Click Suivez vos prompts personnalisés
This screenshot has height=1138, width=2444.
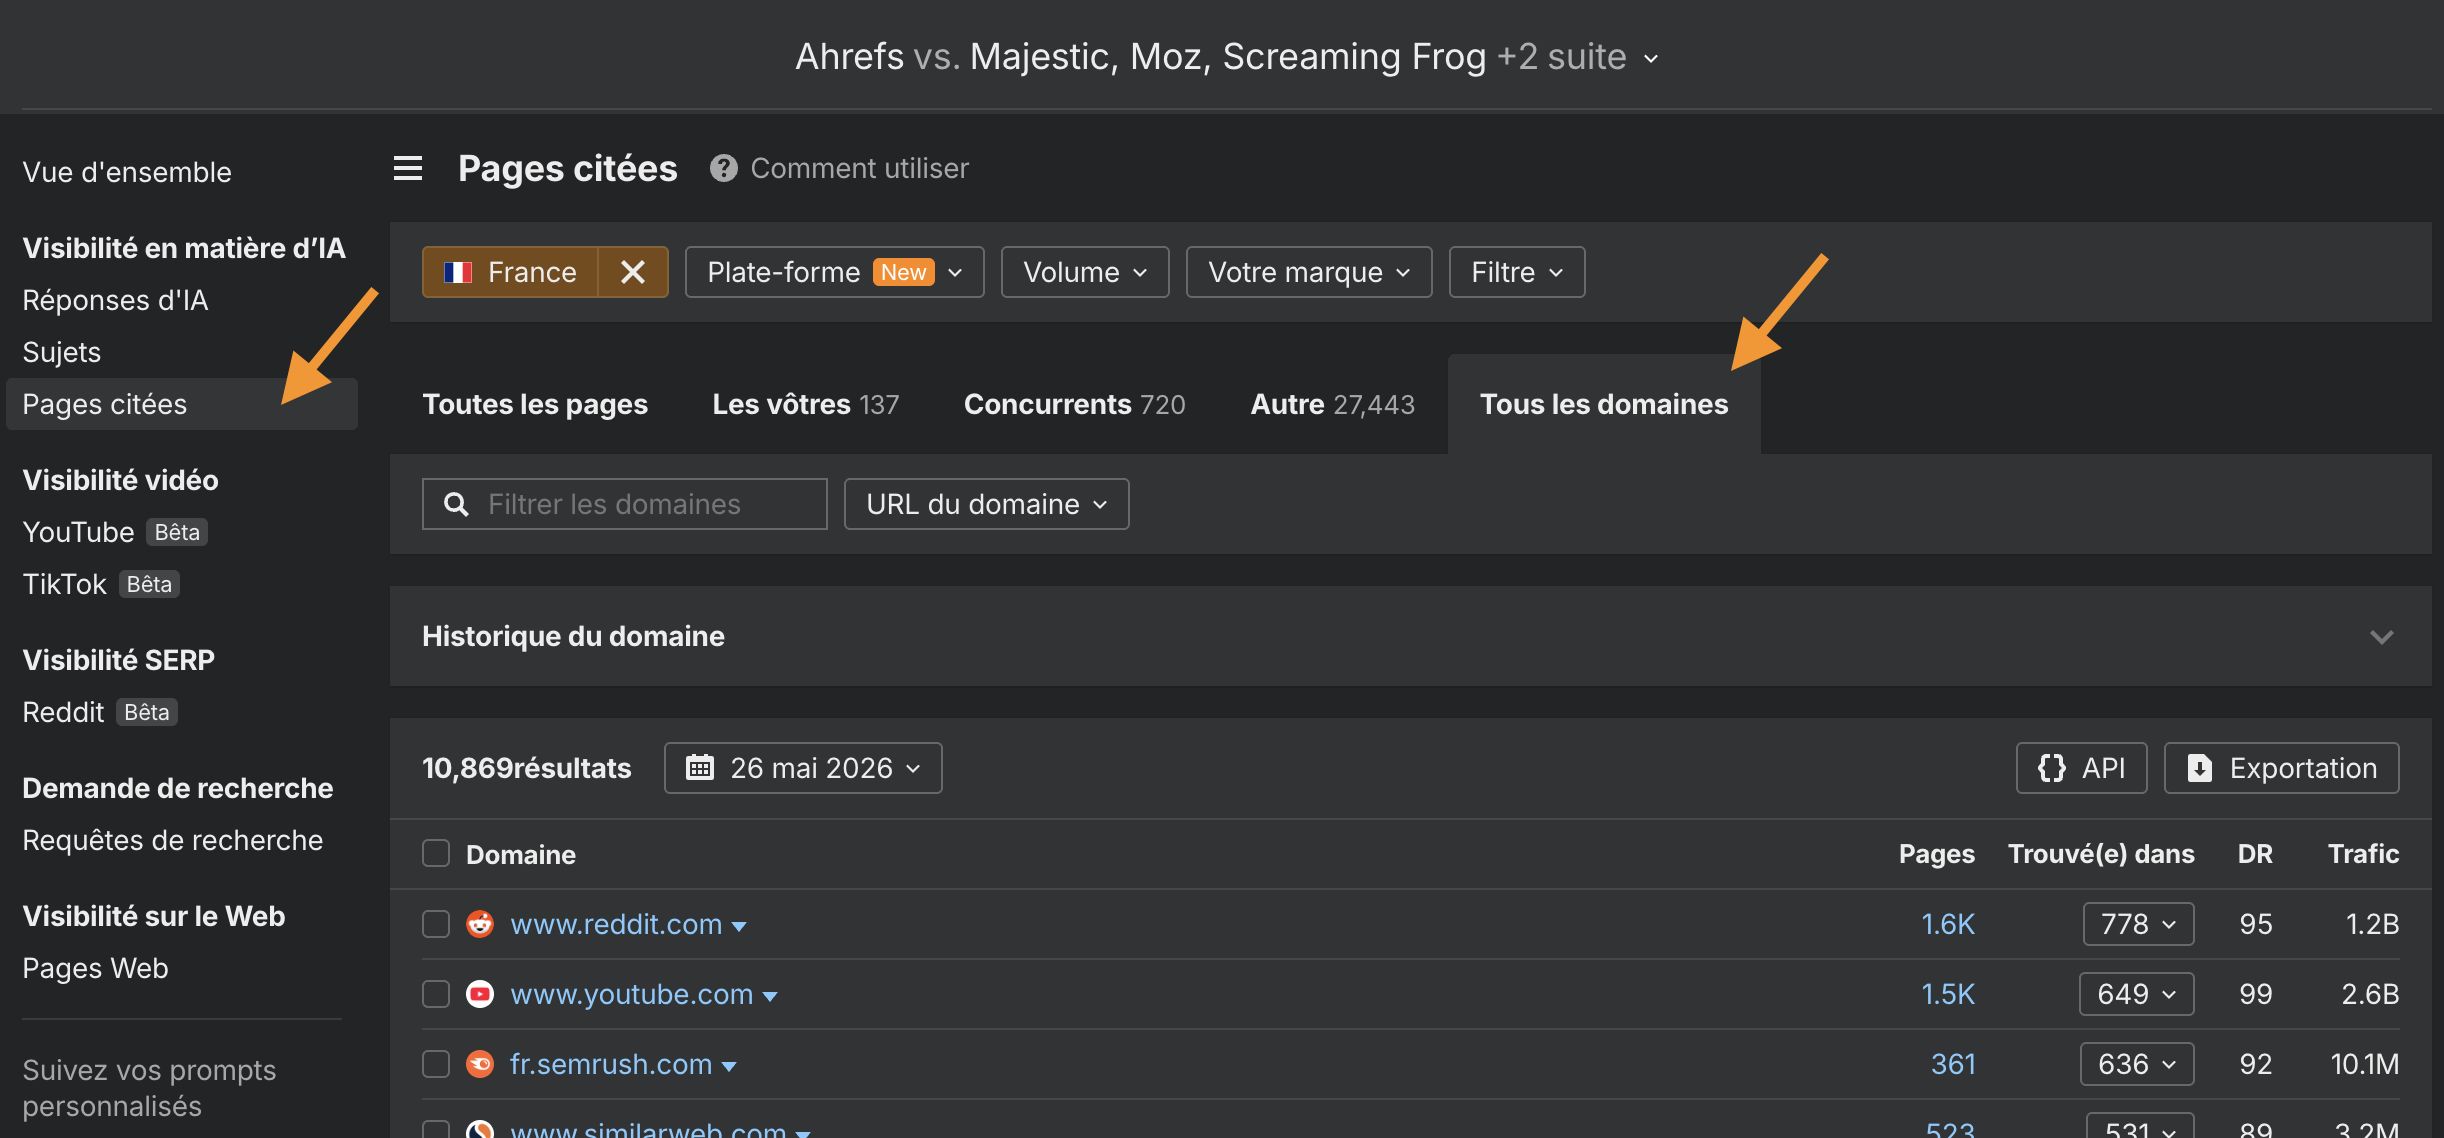click(149, 1088)
